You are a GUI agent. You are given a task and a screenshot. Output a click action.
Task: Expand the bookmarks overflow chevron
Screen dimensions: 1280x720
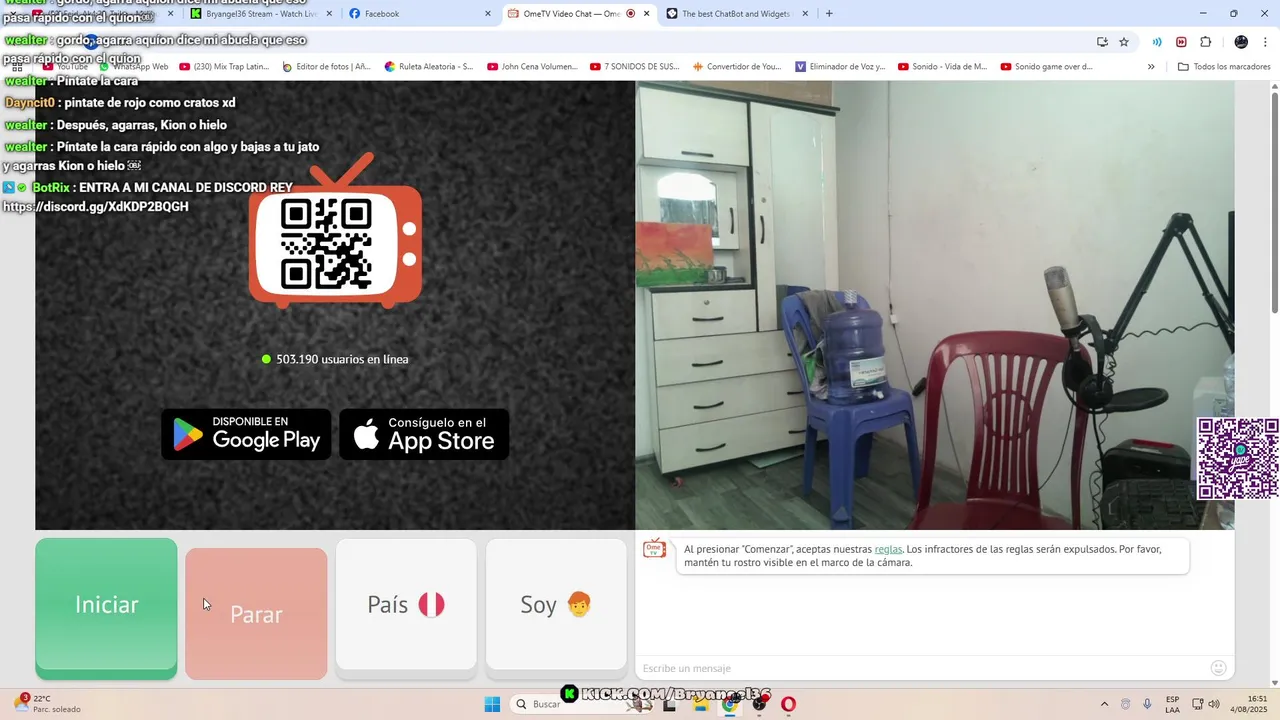pyautogui.click(x=1151, y=67)
